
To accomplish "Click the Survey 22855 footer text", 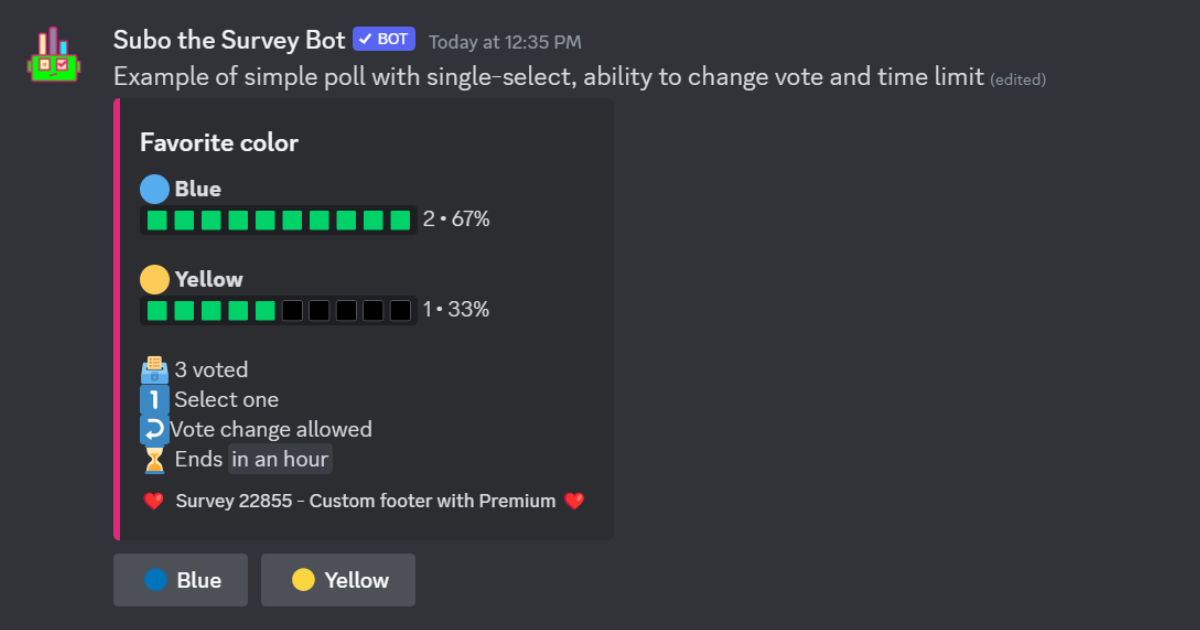I will click(365, 501).
